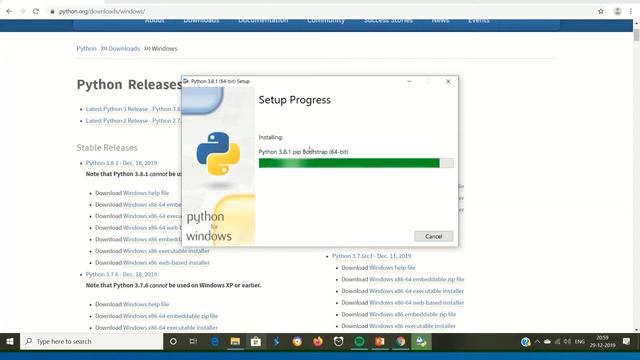This screenshot has width=640, height=360.
Task: Open clock showing 29-12-2019
Action: coord(602,341)
